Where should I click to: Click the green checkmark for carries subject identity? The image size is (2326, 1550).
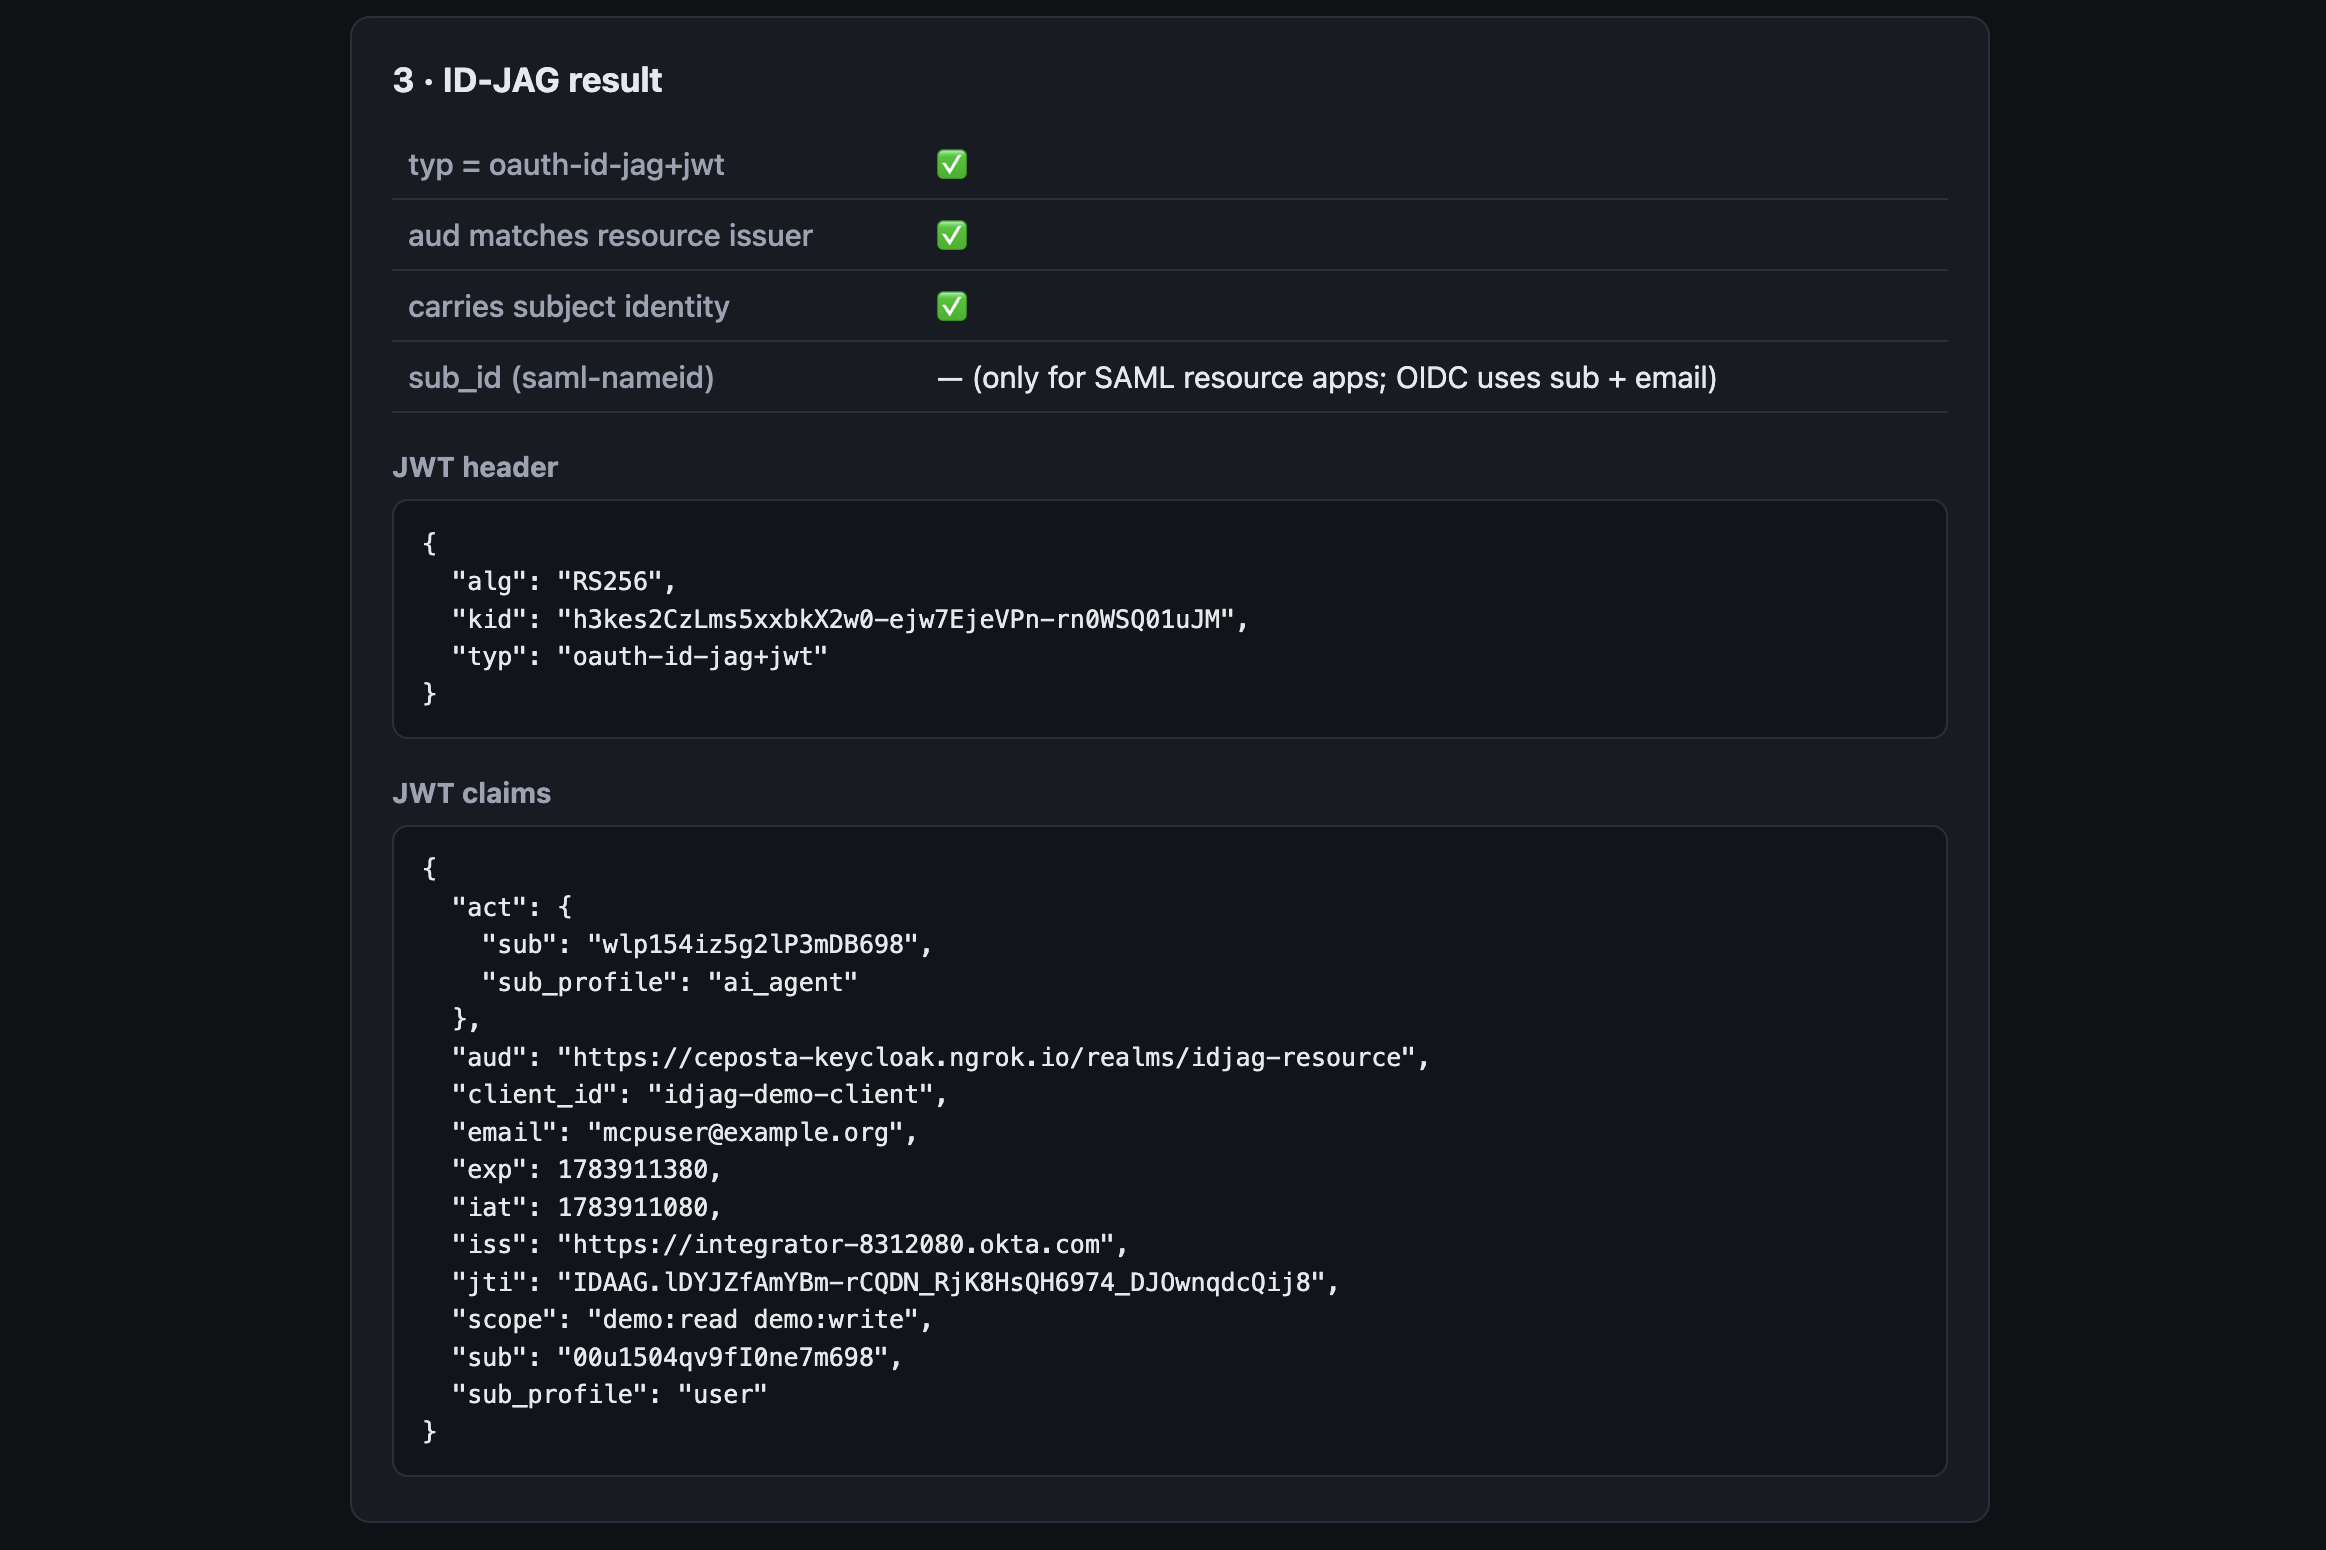pos(951,306)
